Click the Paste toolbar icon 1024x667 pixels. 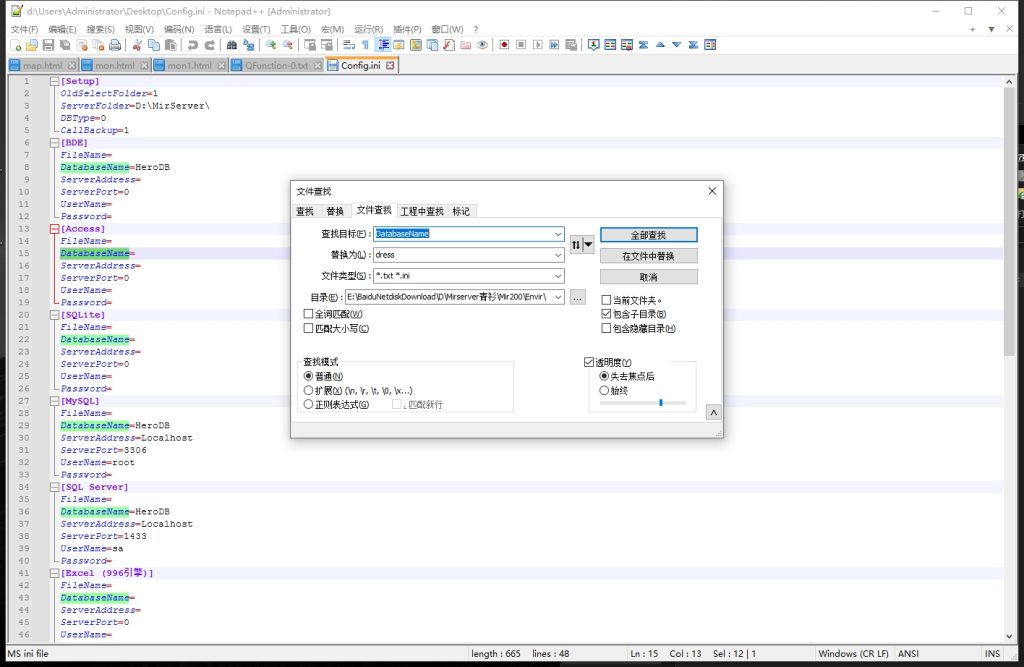tap(170, 45)
